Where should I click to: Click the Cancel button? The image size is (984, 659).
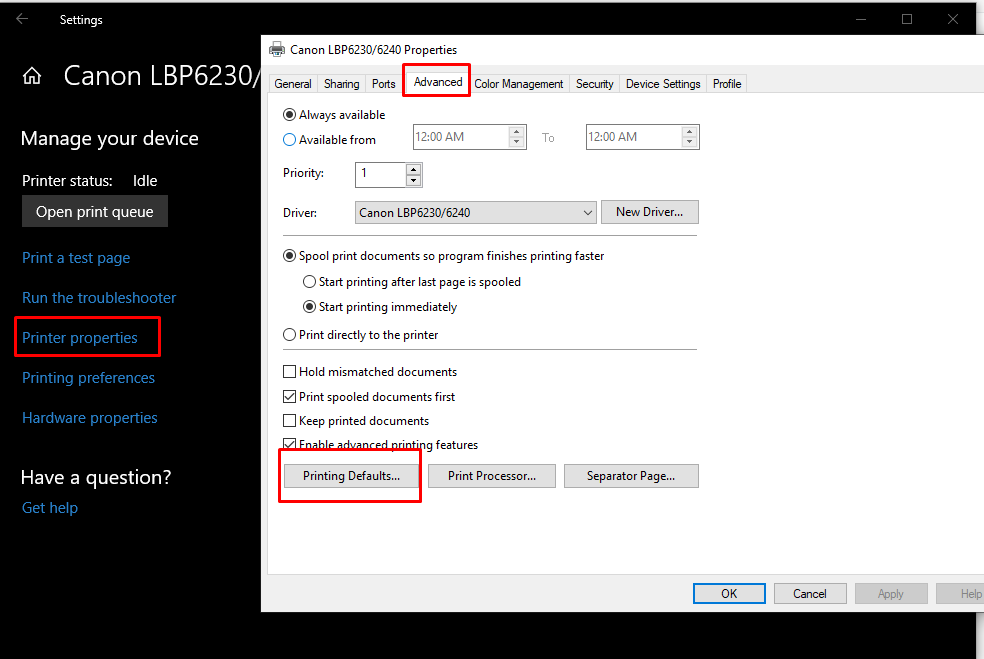tap(810, 594)
